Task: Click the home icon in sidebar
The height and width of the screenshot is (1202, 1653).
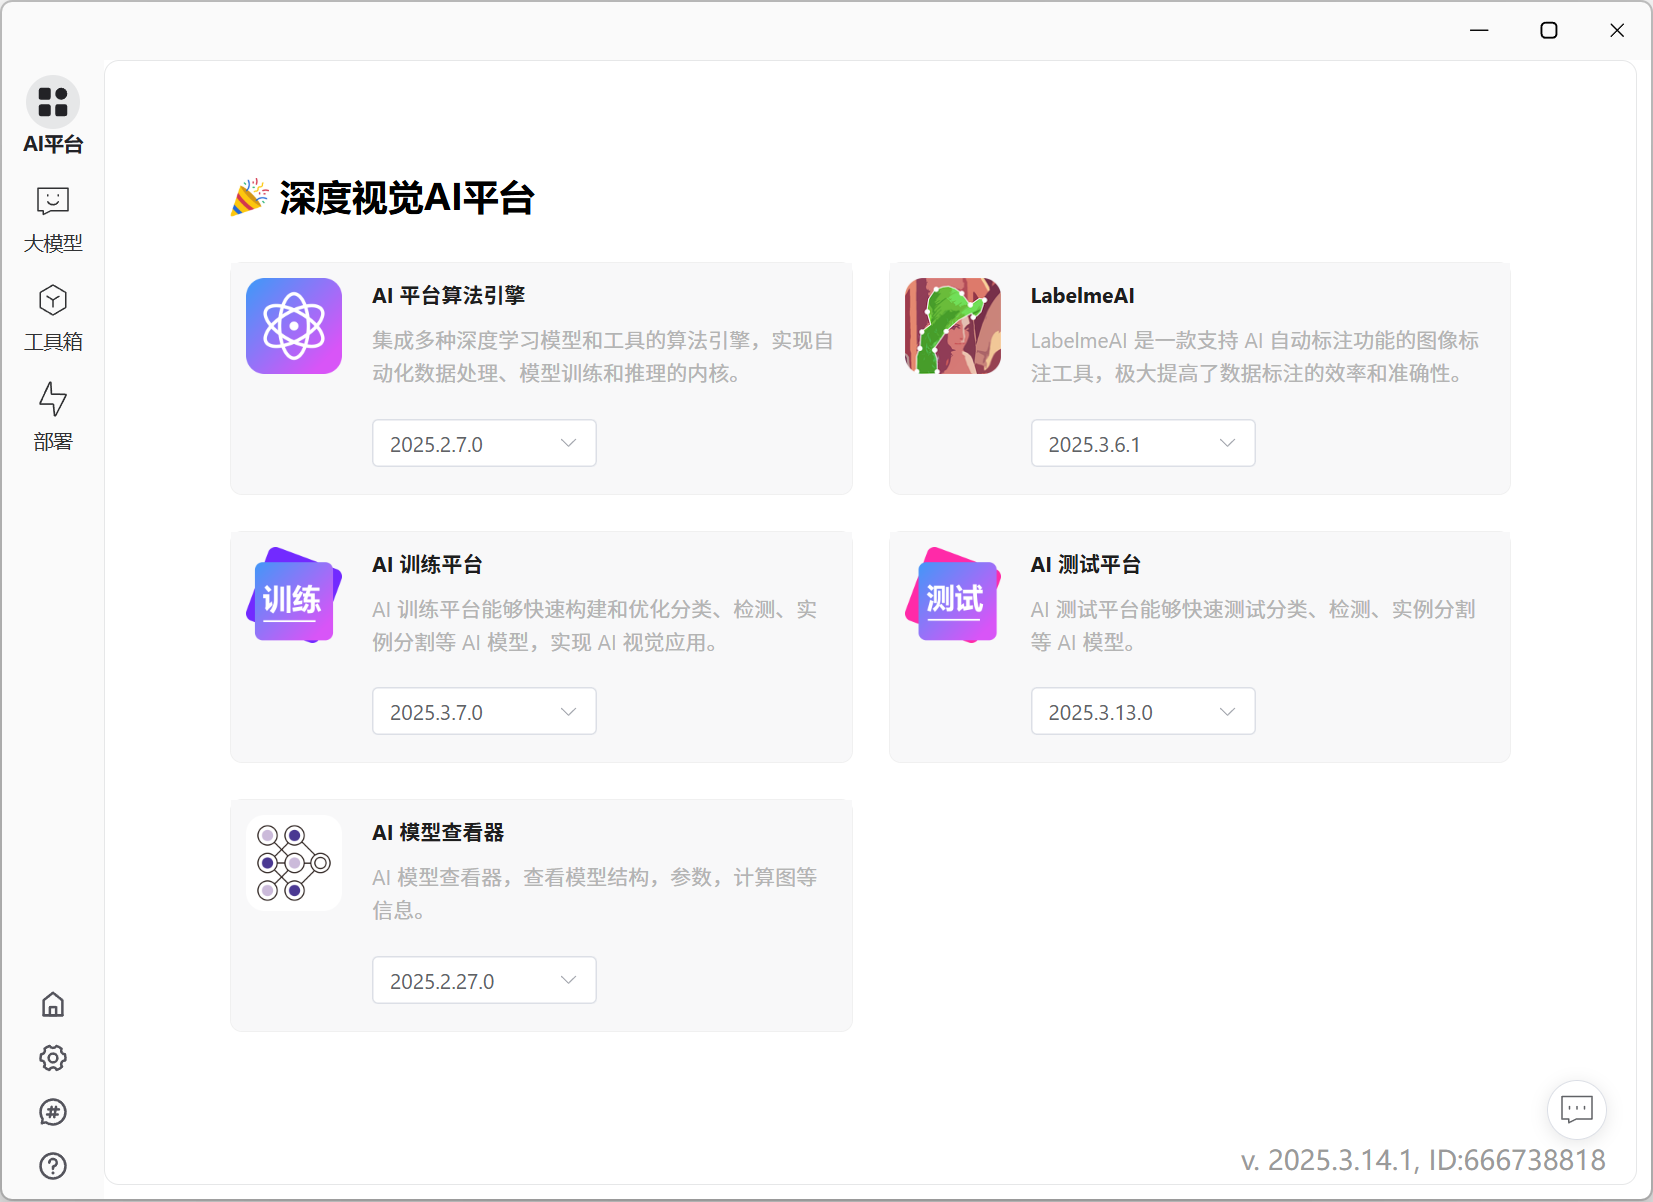Action: (53, 1004)
